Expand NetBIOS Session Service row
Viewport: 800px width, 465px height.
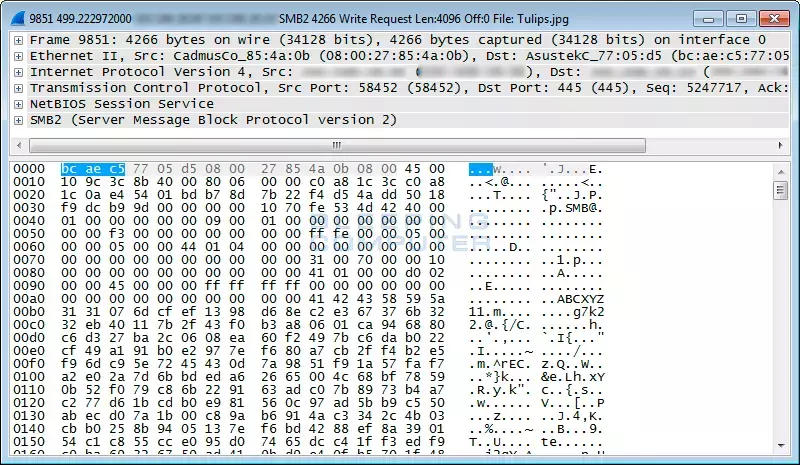click(x=18, y=104)
